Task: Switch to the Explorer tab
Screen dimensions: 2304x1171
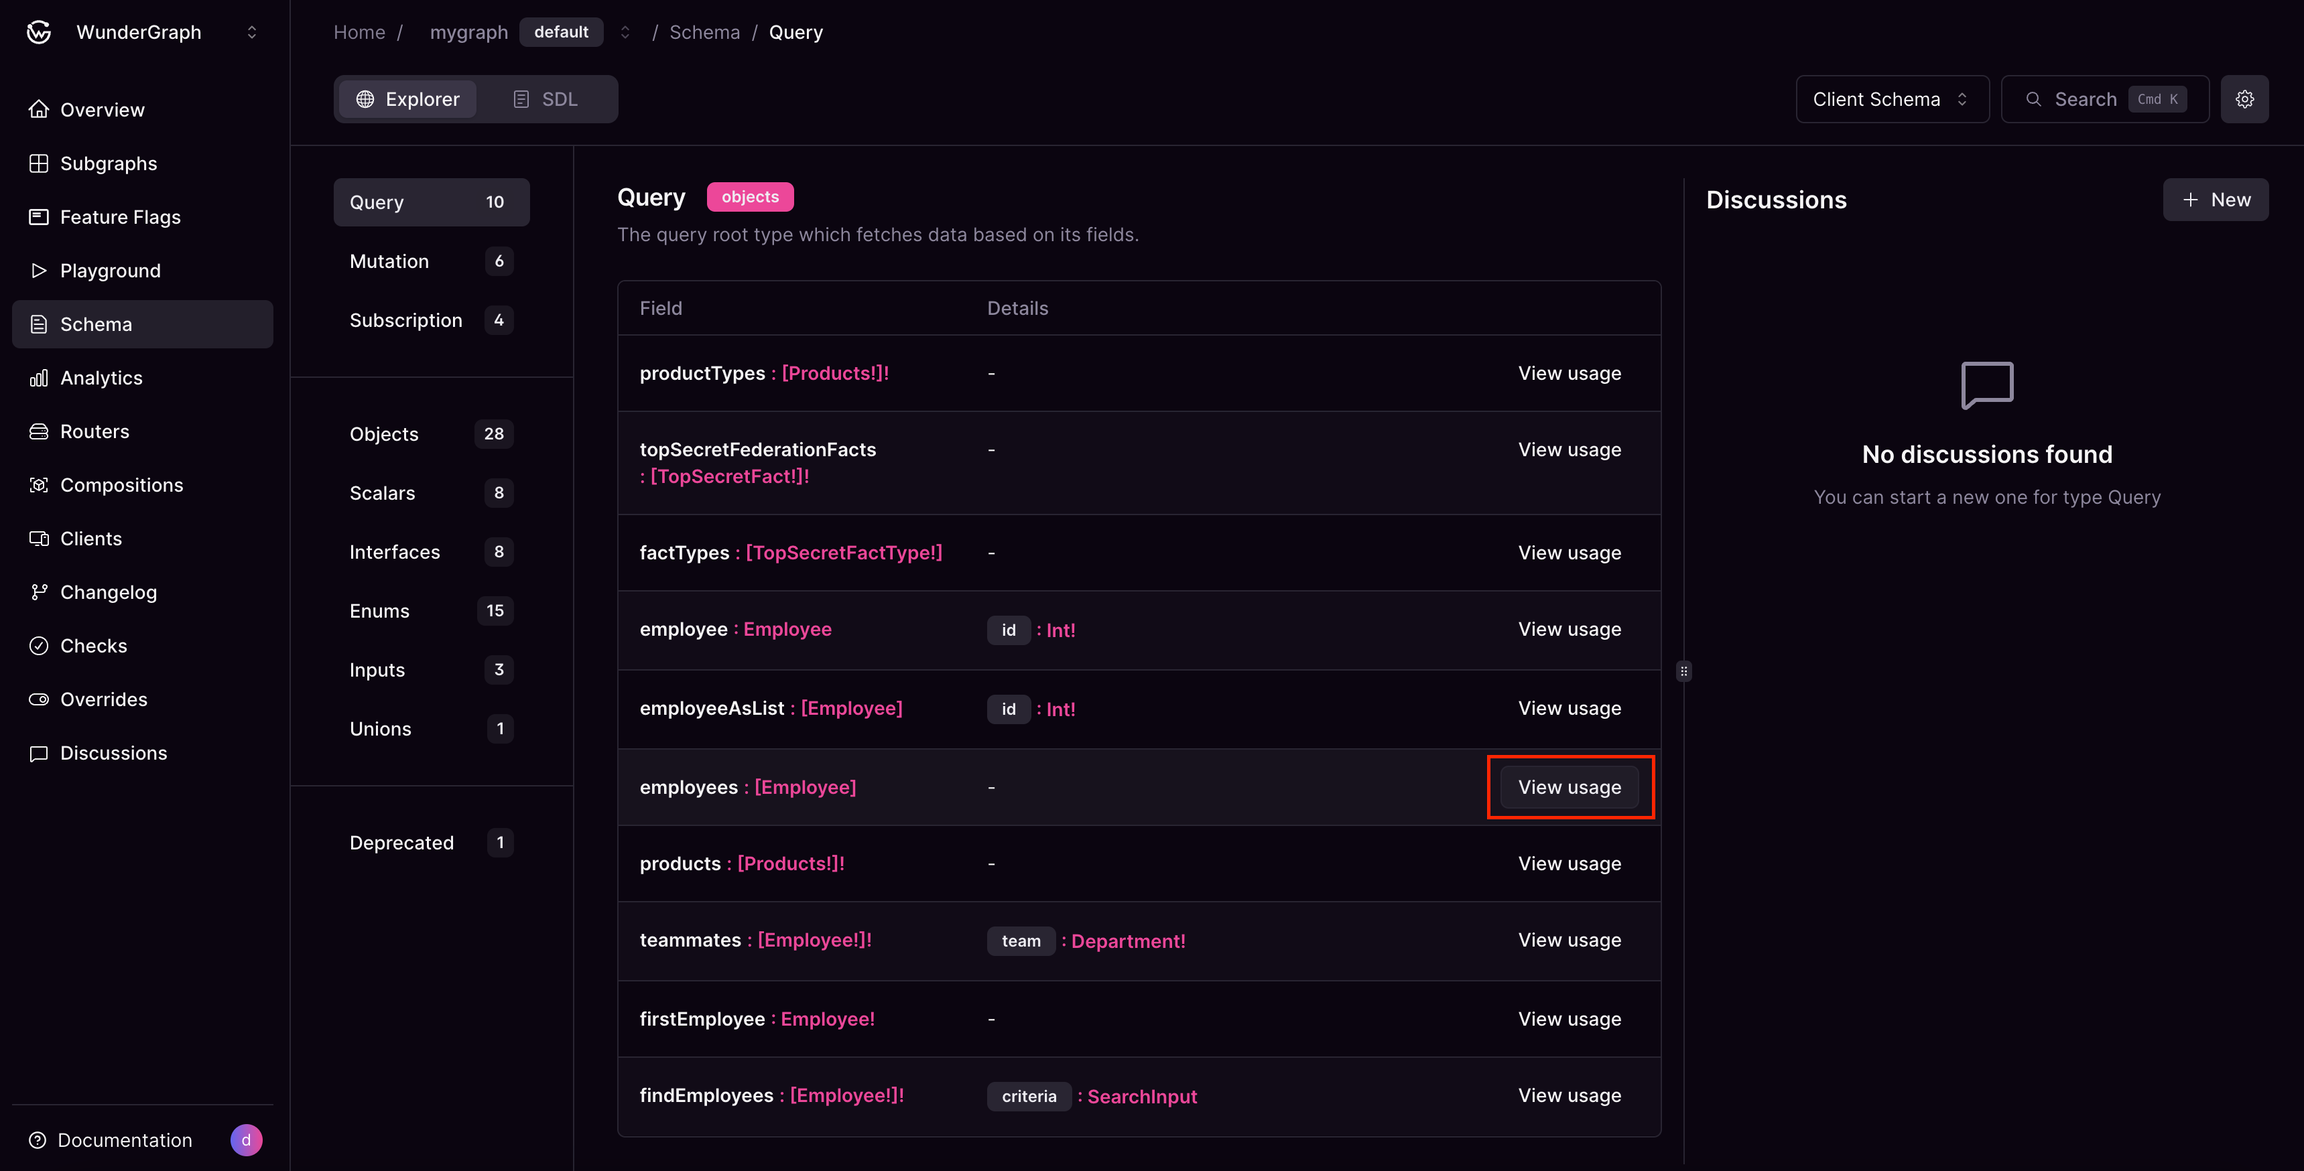Action: click(408, 99)
